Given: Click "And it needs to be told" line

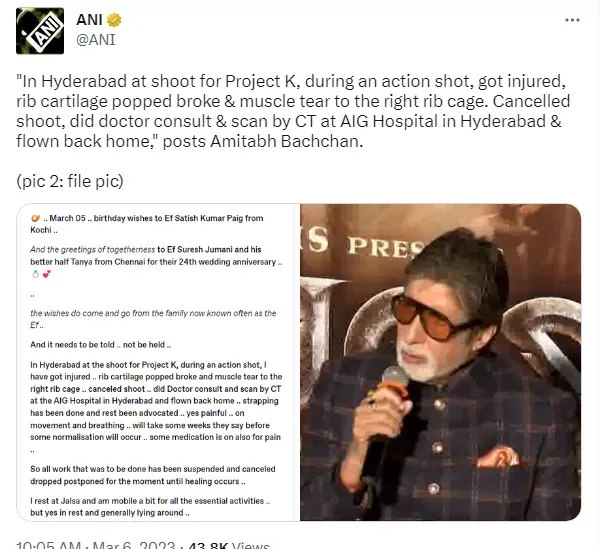Looking at the screenshot, I should 100,345.
